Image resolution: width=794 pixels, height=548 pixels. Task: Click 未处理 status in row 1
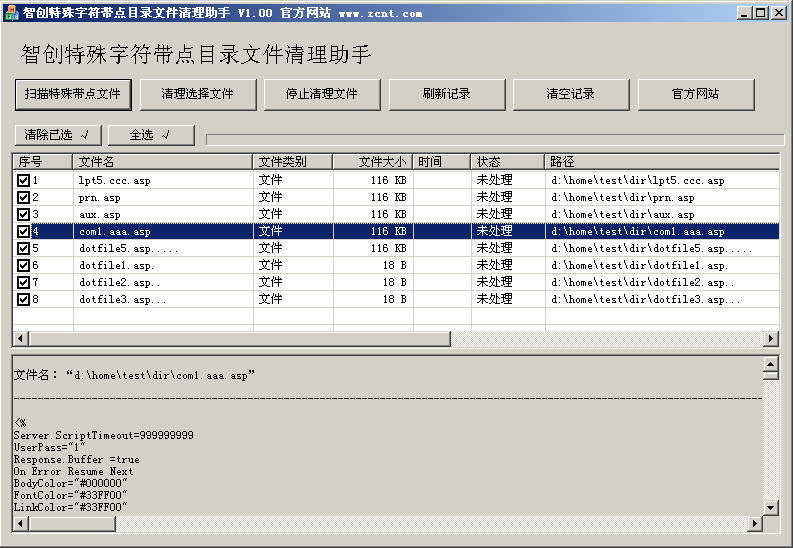click(494, 180)
